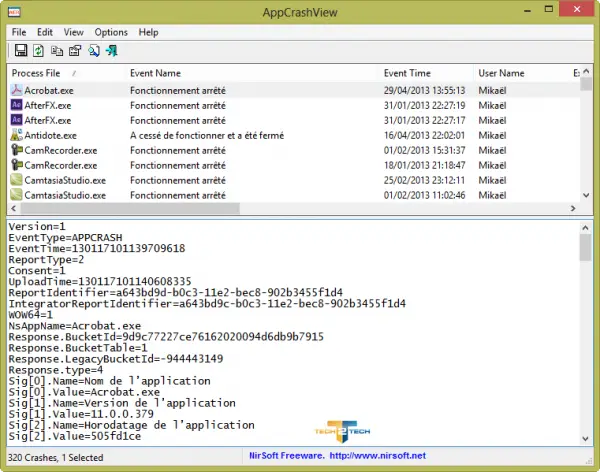Click the Exit toolbar icon
The image size is (600, 472).
(112, 51)
